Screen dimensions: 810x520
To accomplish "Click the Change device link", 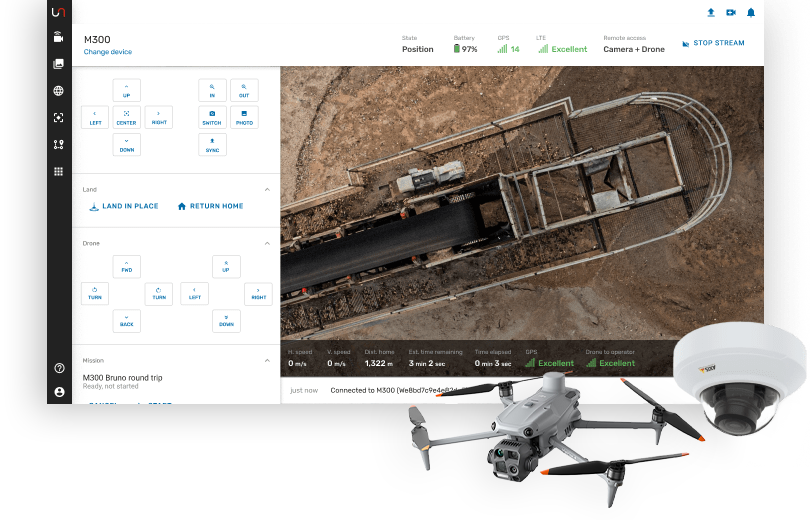I will (x=107, y=52).
